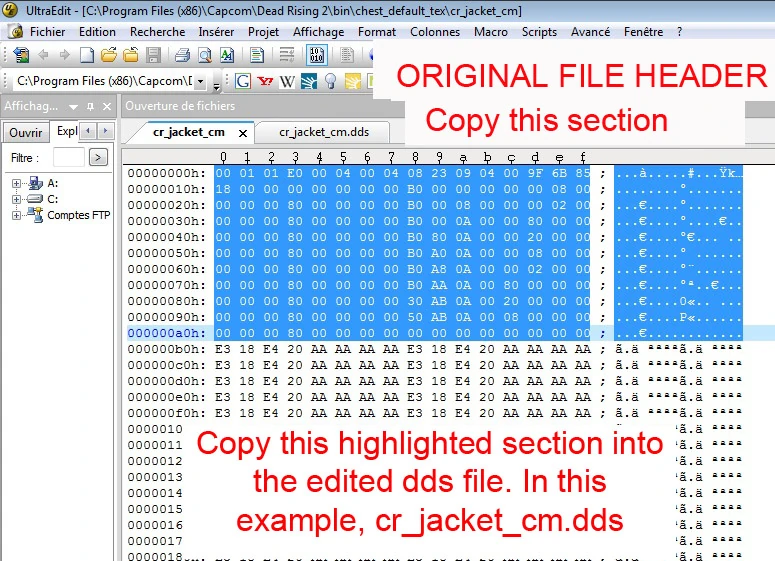Pin the Affichage panel with pushpin icon
Screen dimensions: 775x561
90,106
